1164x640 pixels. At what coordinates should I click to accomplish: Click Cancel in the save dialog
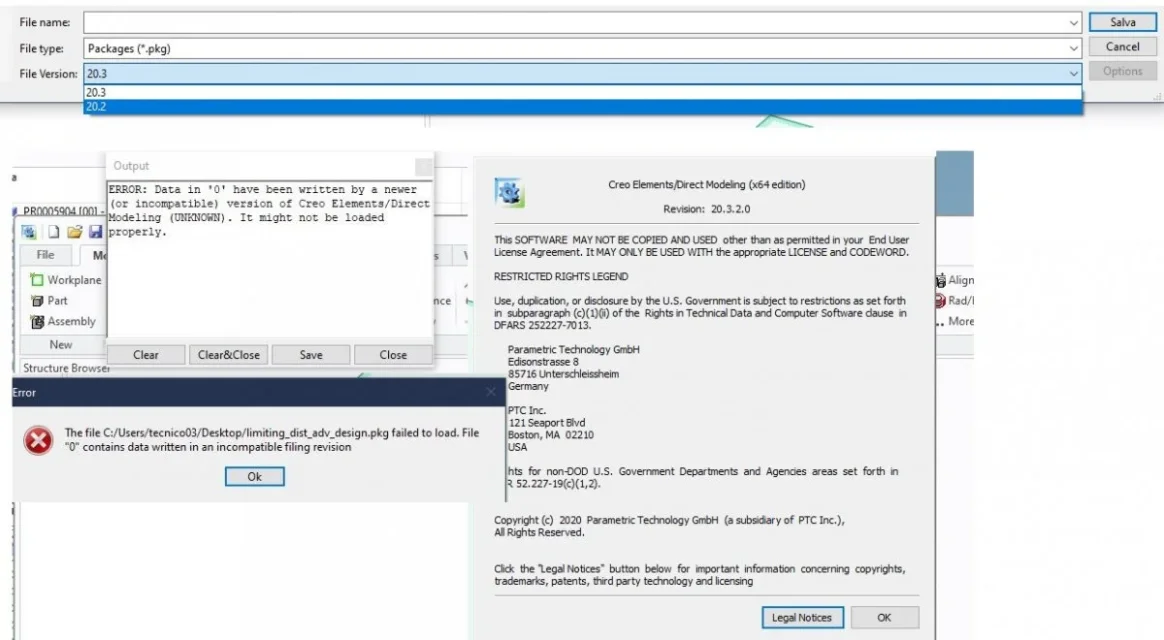(1122, 47)
